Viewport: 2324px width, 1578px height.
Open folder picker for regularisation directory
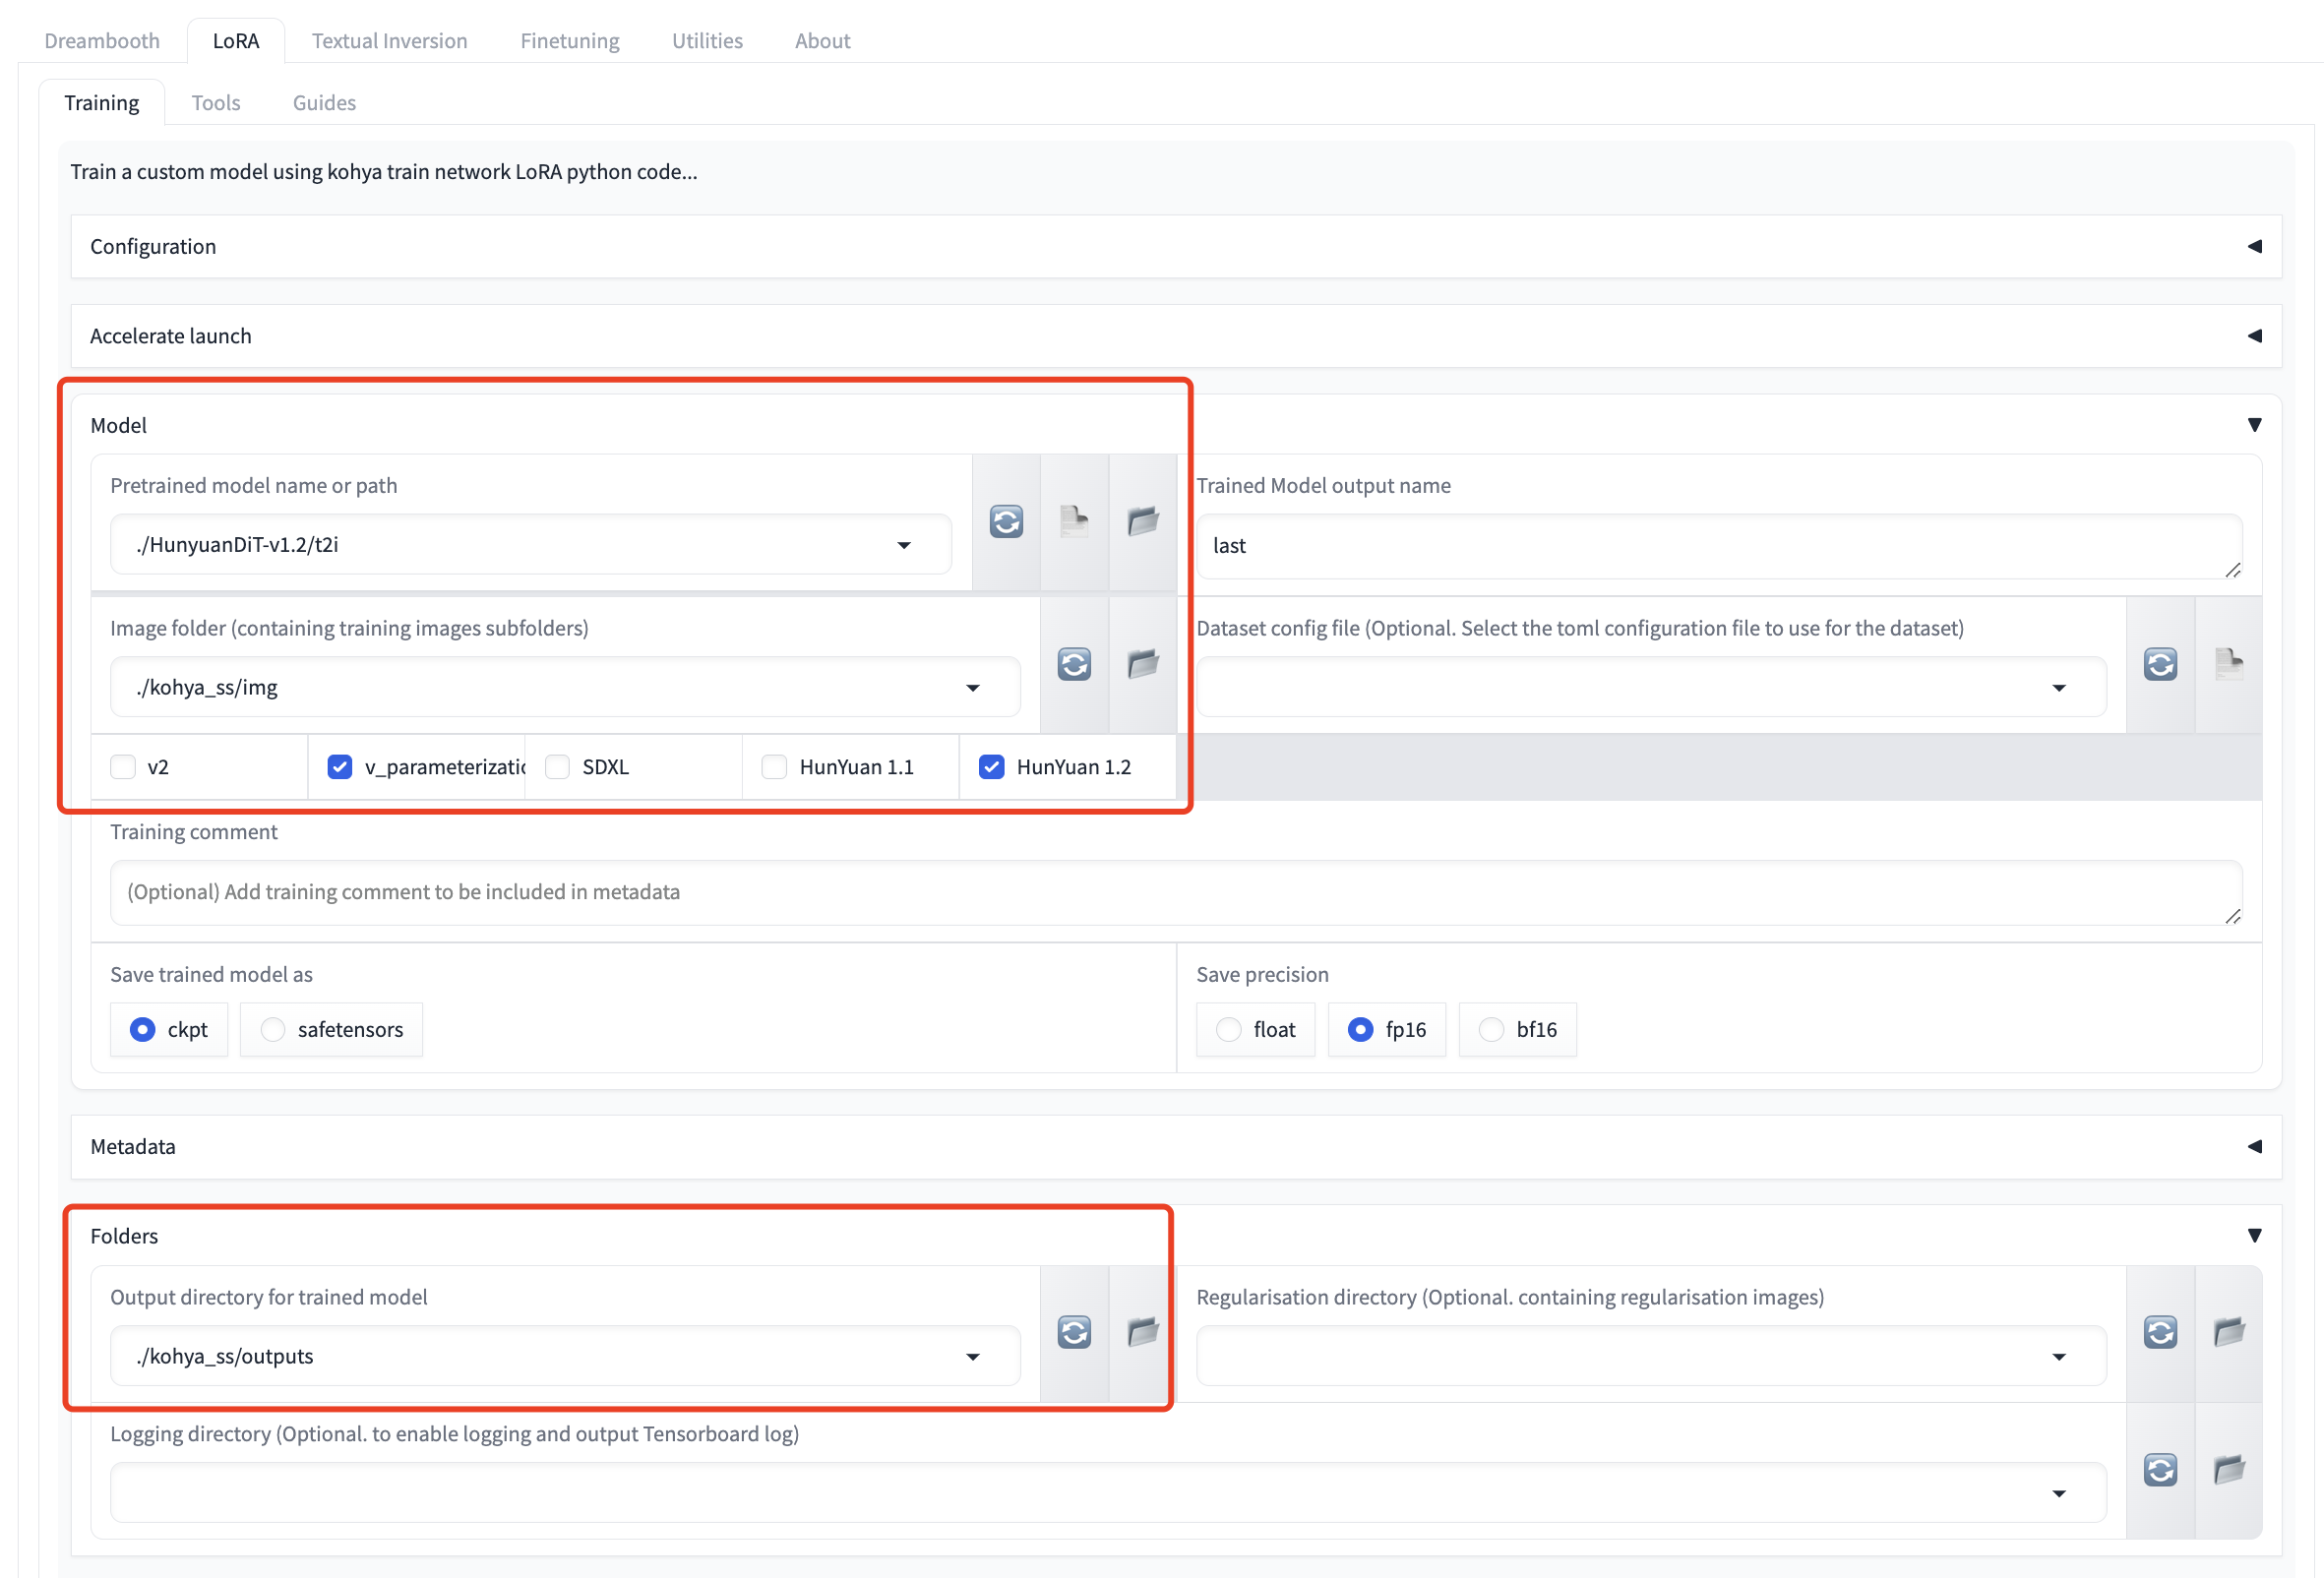2229,1332
